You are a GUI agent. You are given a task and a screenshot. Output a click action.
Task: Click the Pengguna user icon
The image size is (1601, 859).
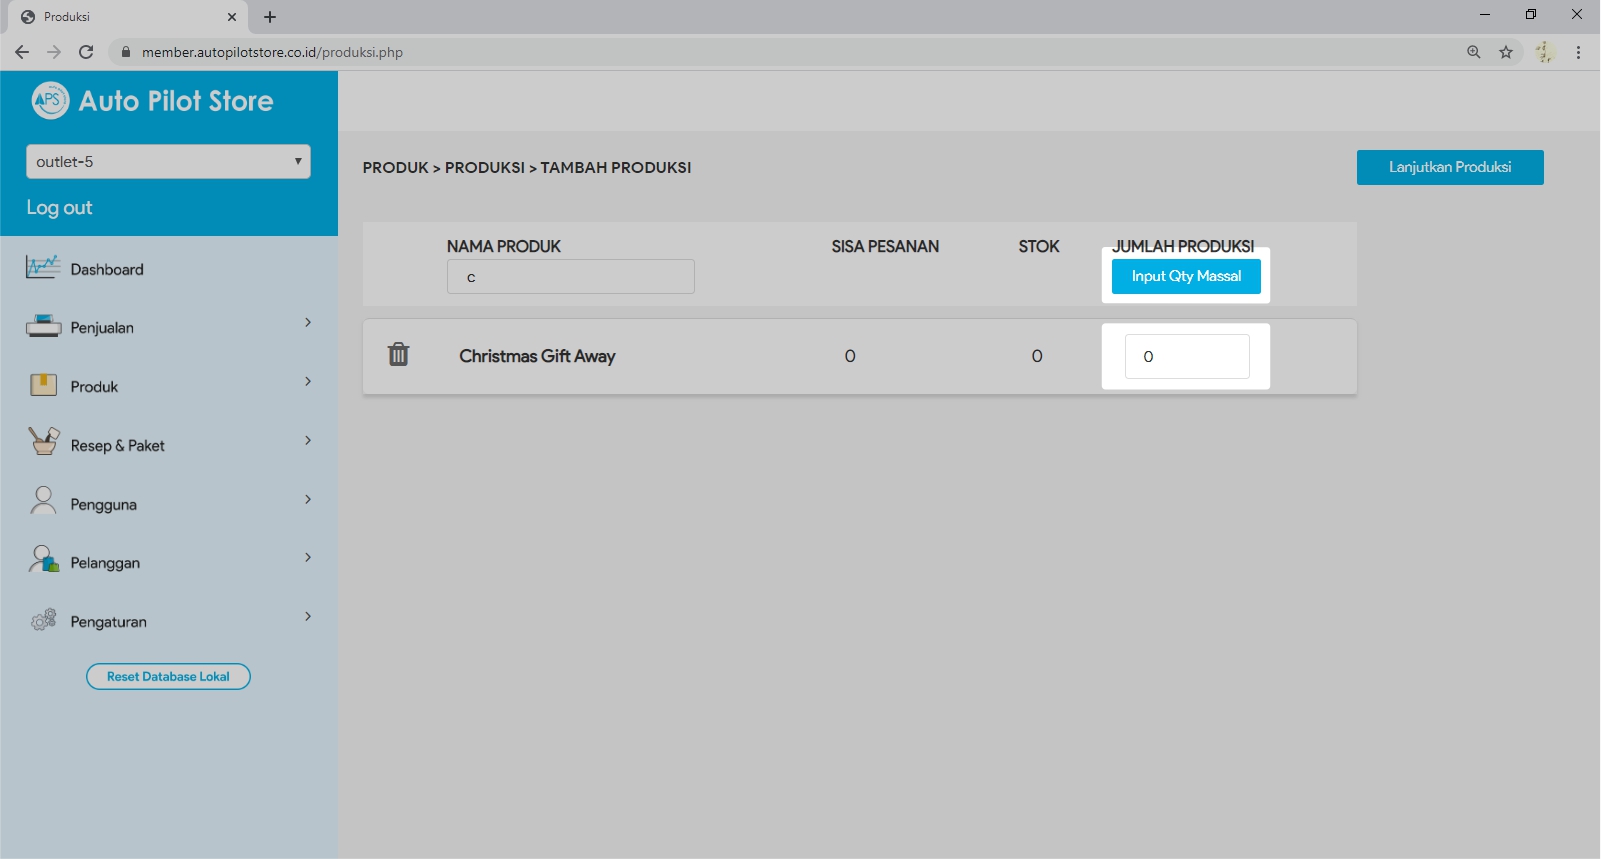point(43,502)
